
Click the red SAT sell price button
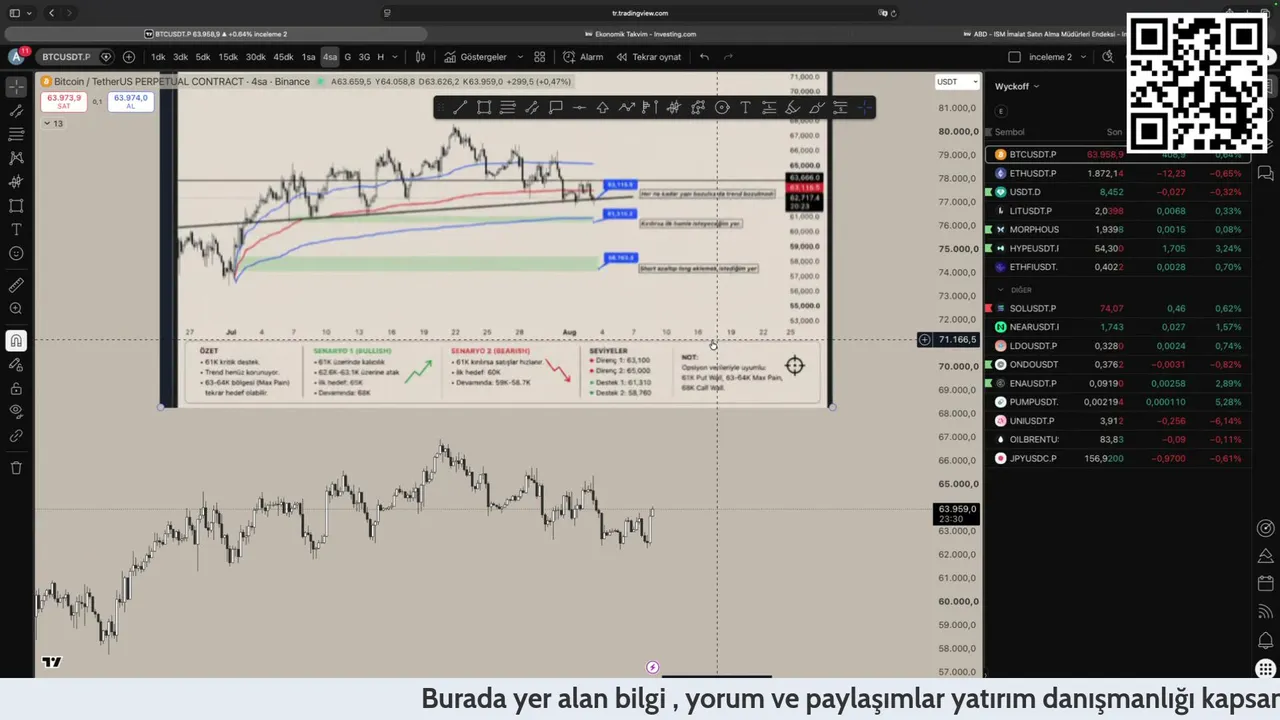pos(63,101)
